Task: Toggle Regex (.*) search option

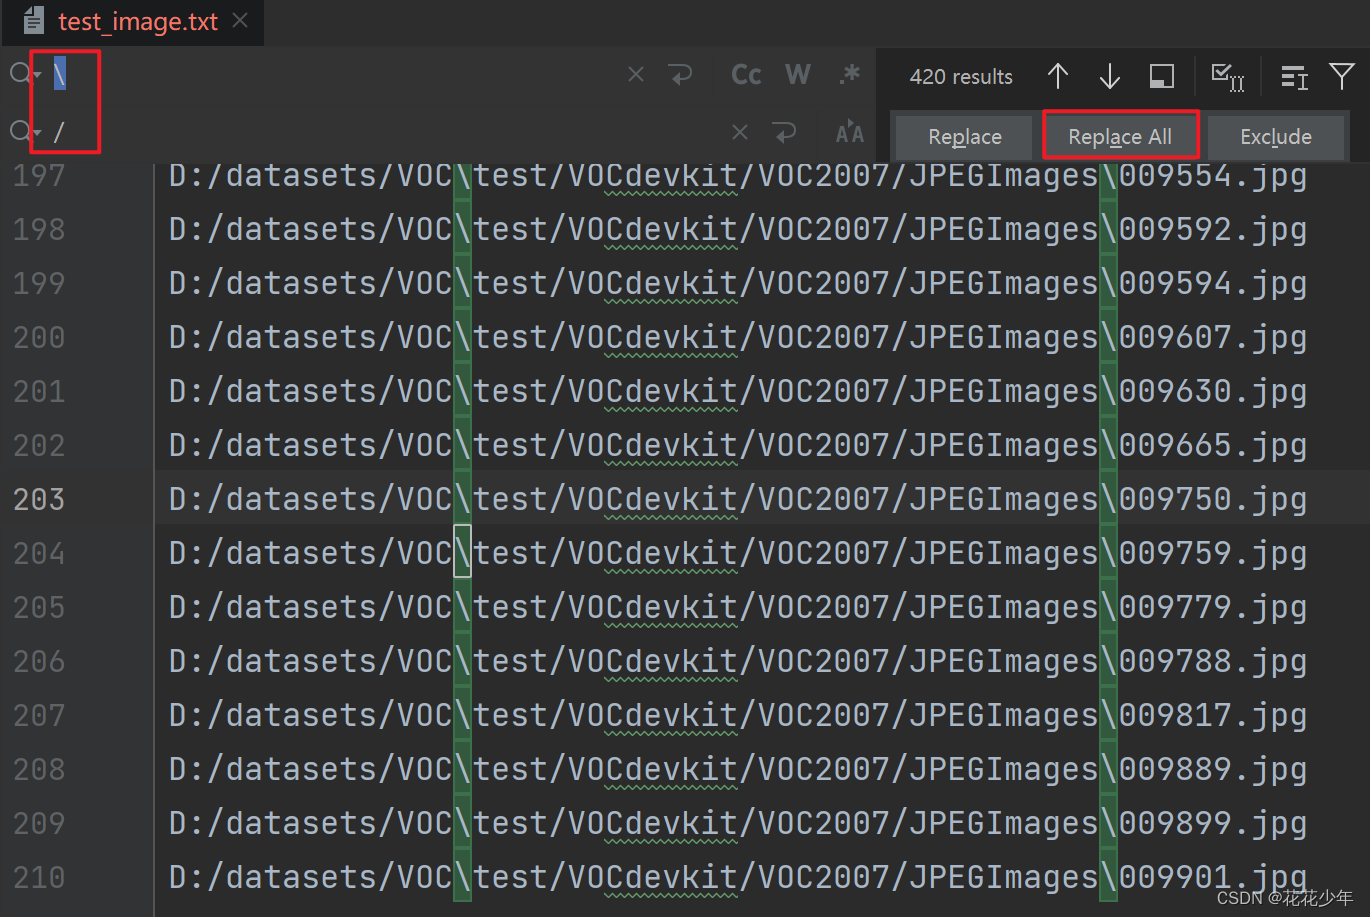Action: tap(850, 75)
